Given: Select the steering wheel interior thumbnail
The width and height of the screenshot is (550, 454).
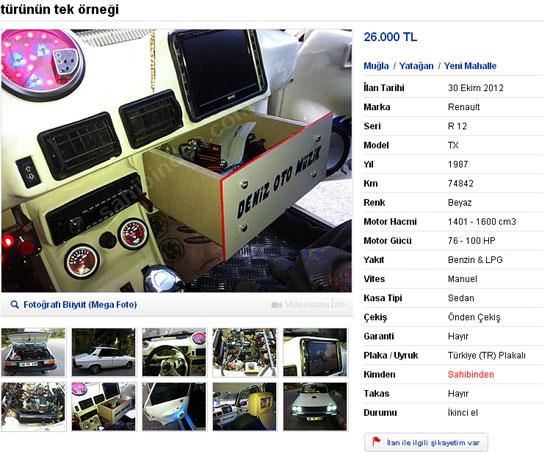Looking at the screenshot, I should (174, 352).
